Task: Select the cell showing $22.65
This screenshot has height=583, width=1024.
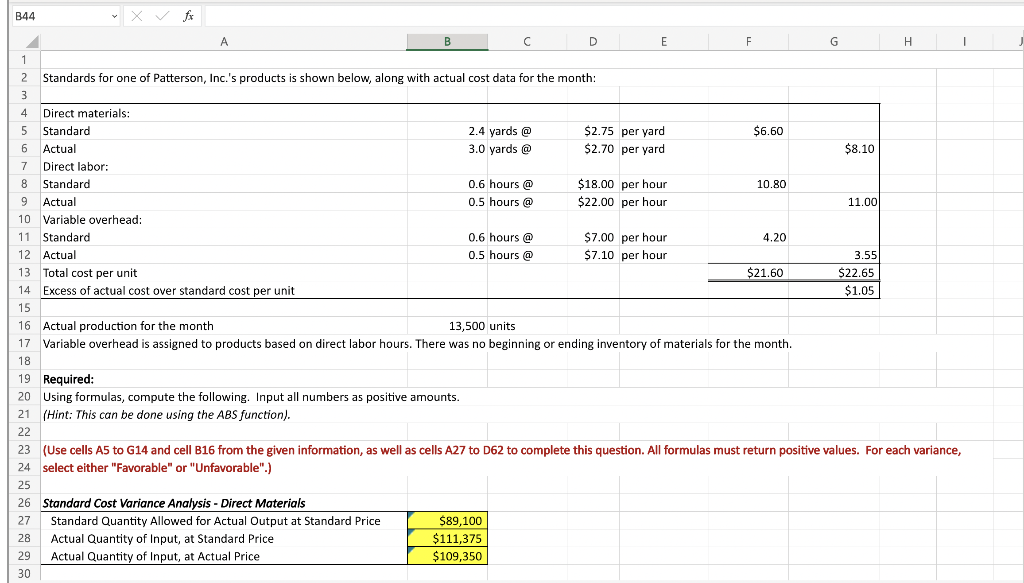Action: 834,272
